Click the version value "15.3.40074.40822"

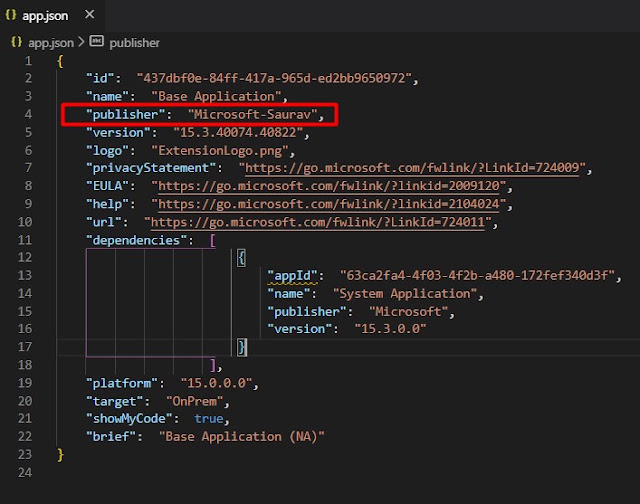coord(238,133)
